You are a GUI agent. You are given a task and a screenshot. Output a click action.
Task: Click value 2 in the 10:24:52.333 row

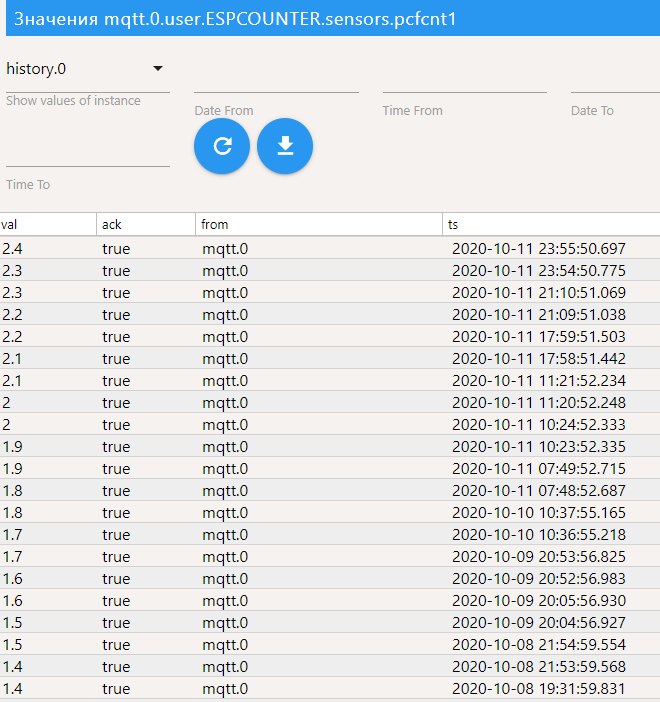click(6, 424)
